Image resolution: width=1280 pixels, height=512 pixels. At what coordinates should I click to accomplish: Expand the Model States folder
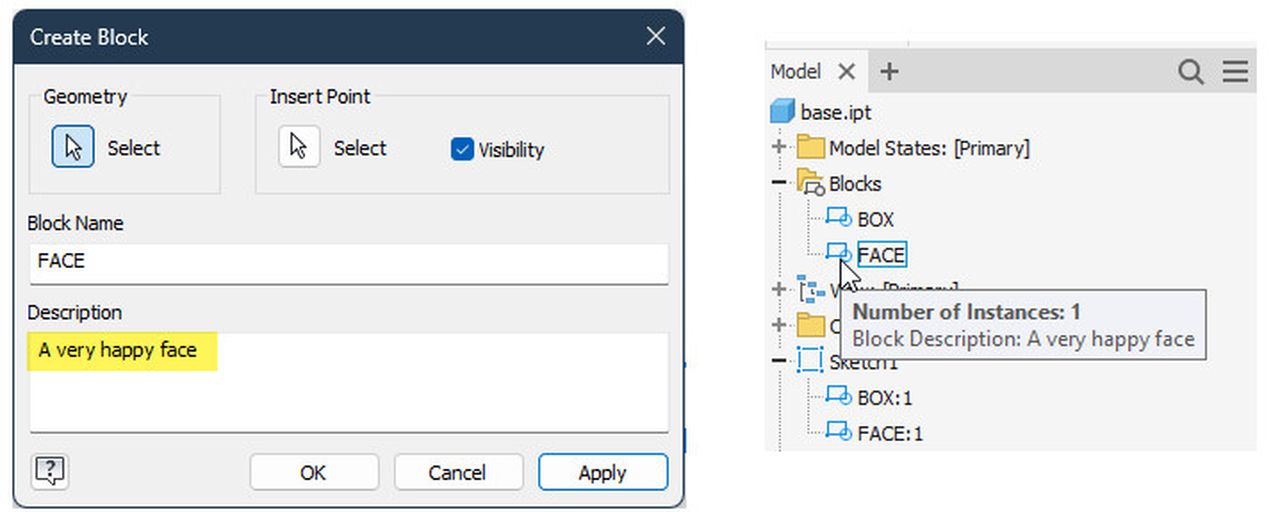[x=779, y=148]
